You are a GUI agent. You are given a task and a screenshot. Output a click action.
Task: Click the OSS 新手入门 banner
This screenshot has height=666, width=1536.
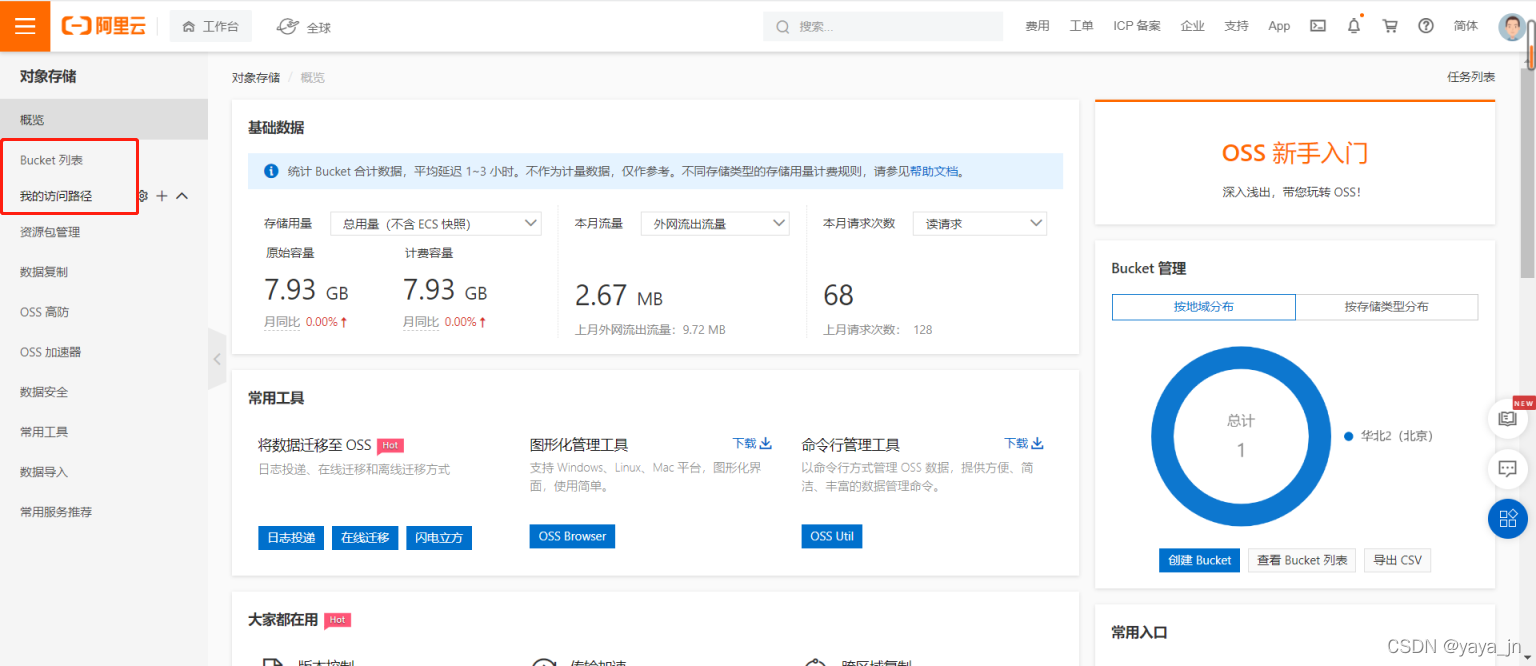(x=1295, y=162)
